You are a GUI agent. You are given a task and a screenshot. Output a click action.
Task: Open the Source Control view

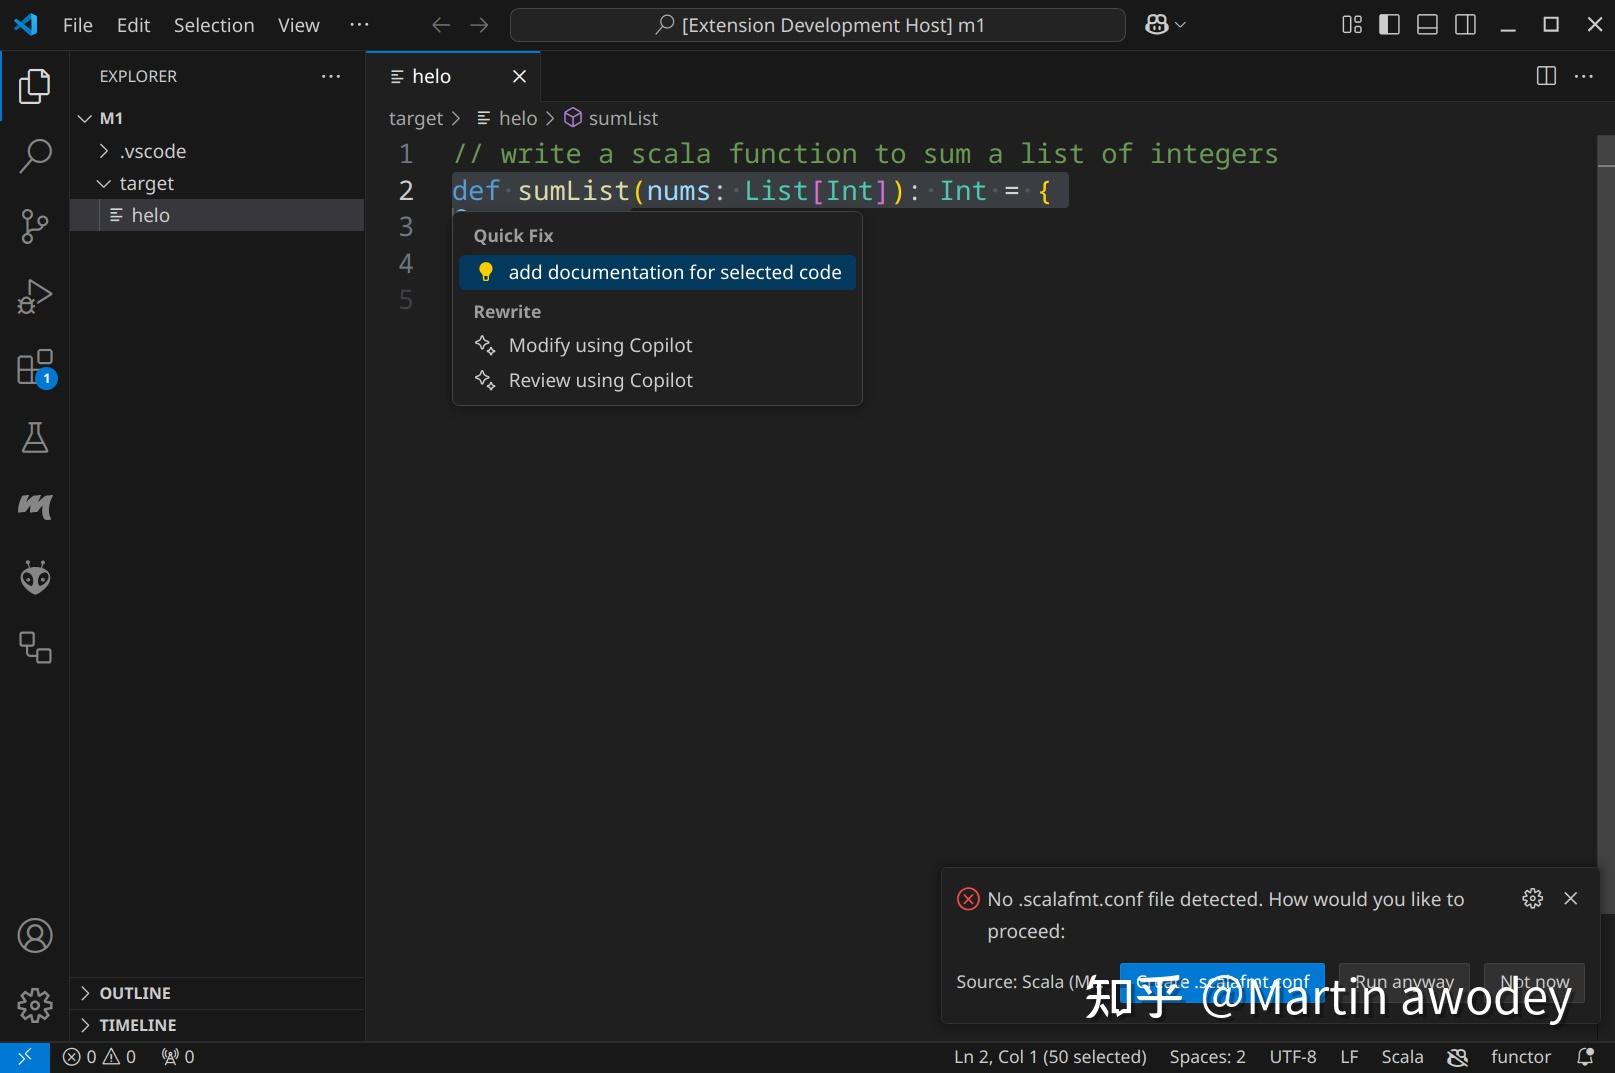pos(35,226)
